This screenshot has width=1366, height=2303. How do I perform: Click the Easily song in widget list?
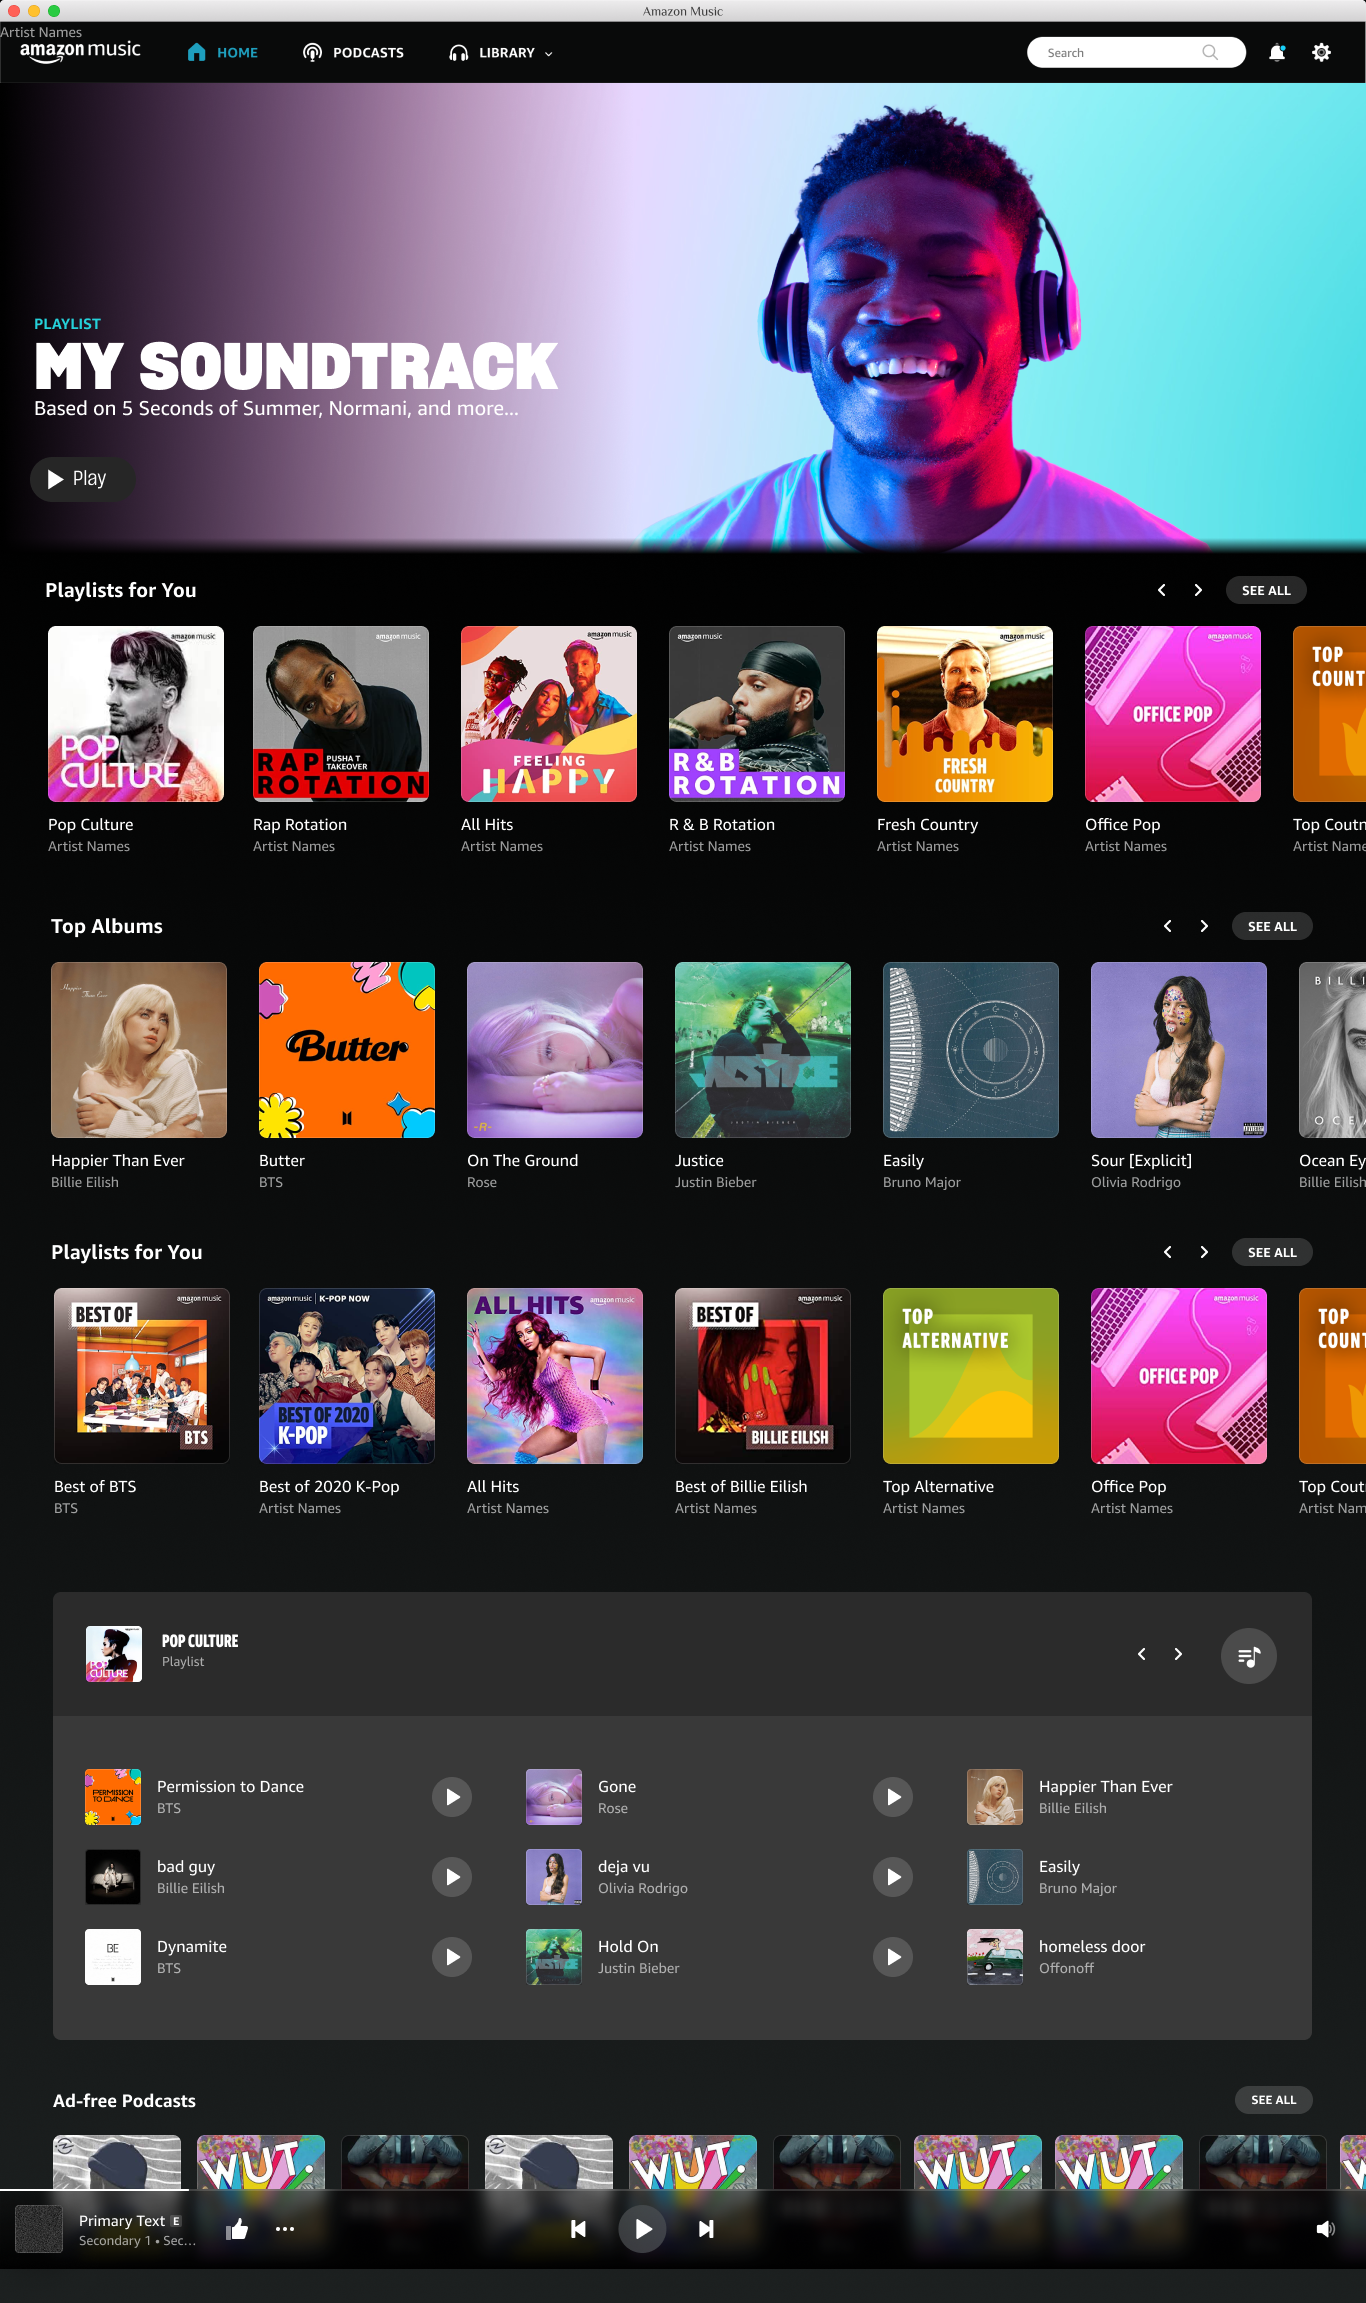[1059, 1866]
